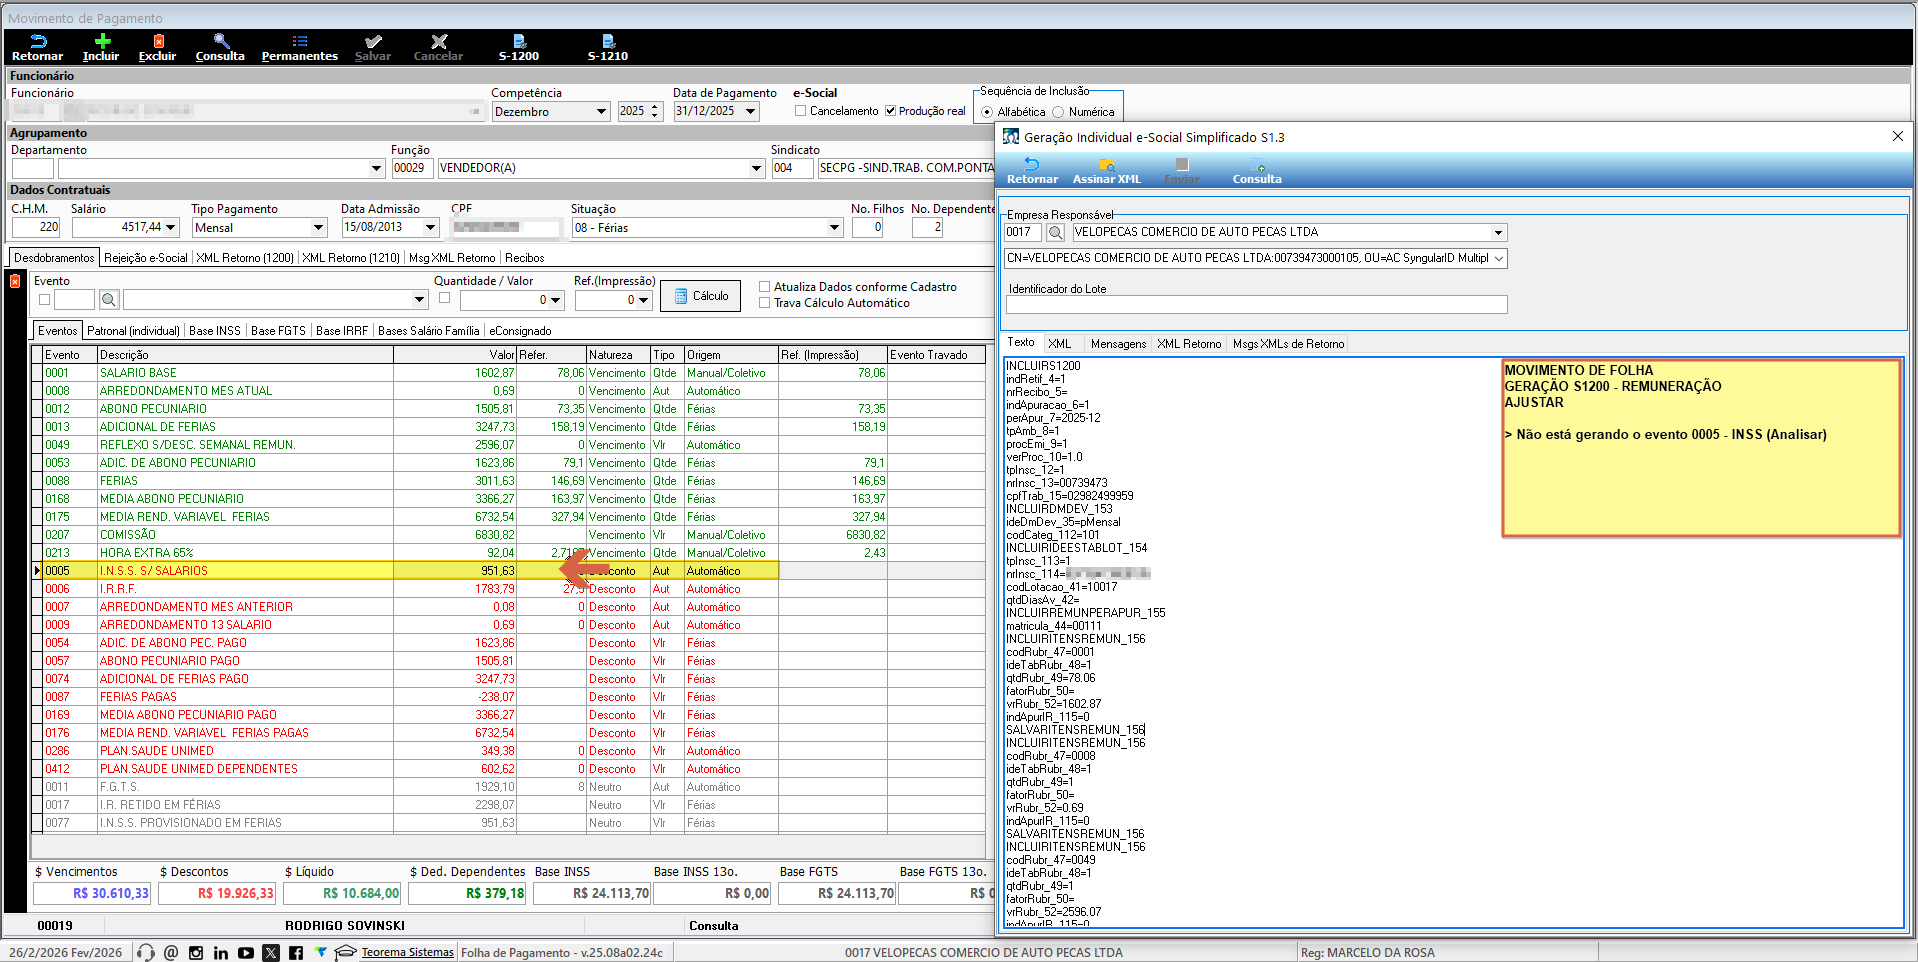The image size is (1918, 962).
Task: Open the XML Retorno (1200) tab
Action: (245, 258)
